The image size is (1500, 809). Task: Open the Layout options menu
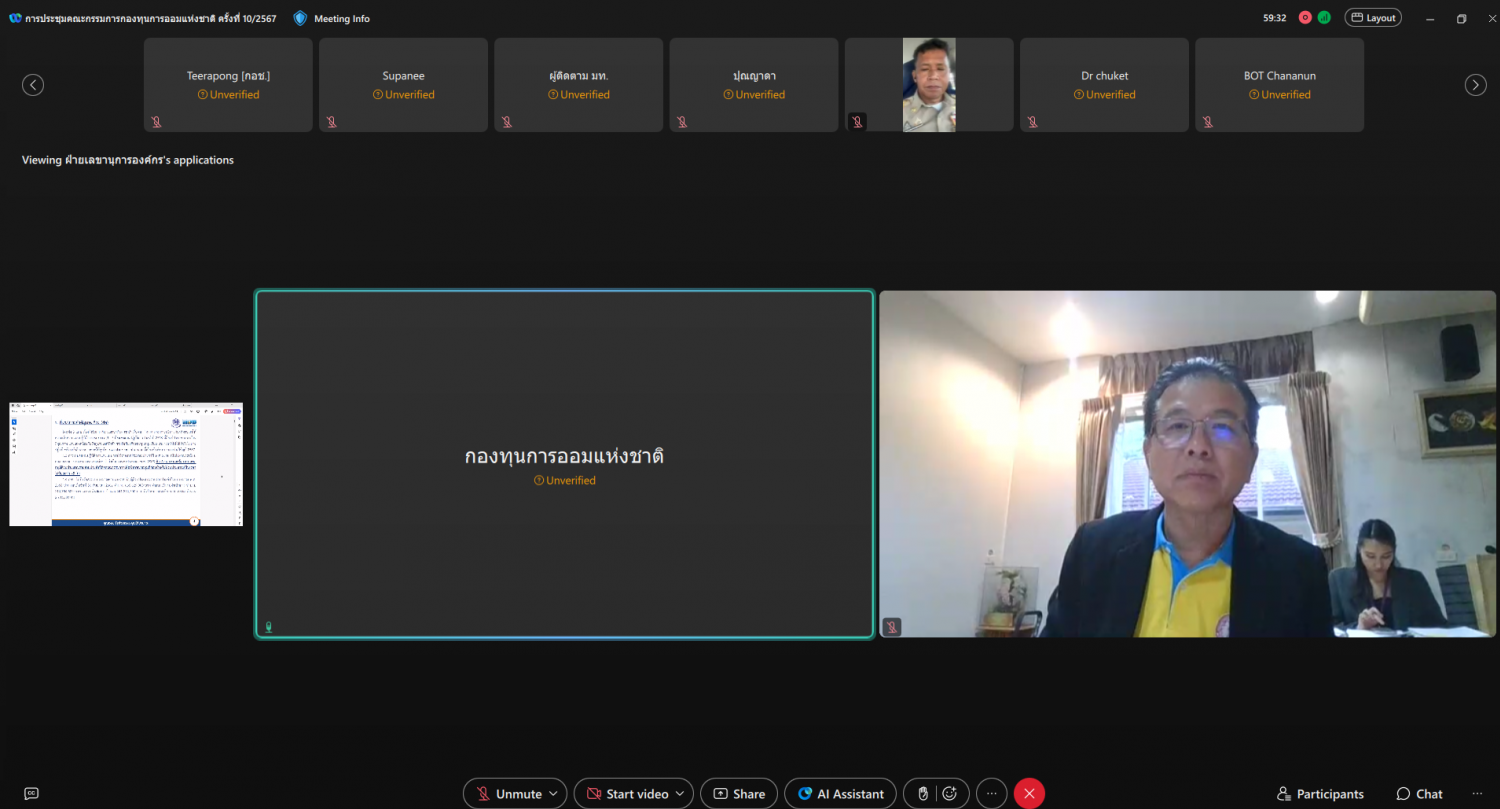[1373, 17]
